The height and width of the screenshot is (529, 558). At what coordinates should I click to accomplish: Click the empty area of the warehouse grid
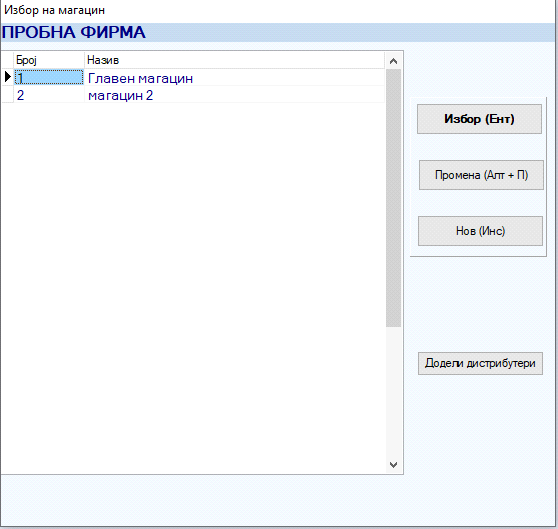193,285
